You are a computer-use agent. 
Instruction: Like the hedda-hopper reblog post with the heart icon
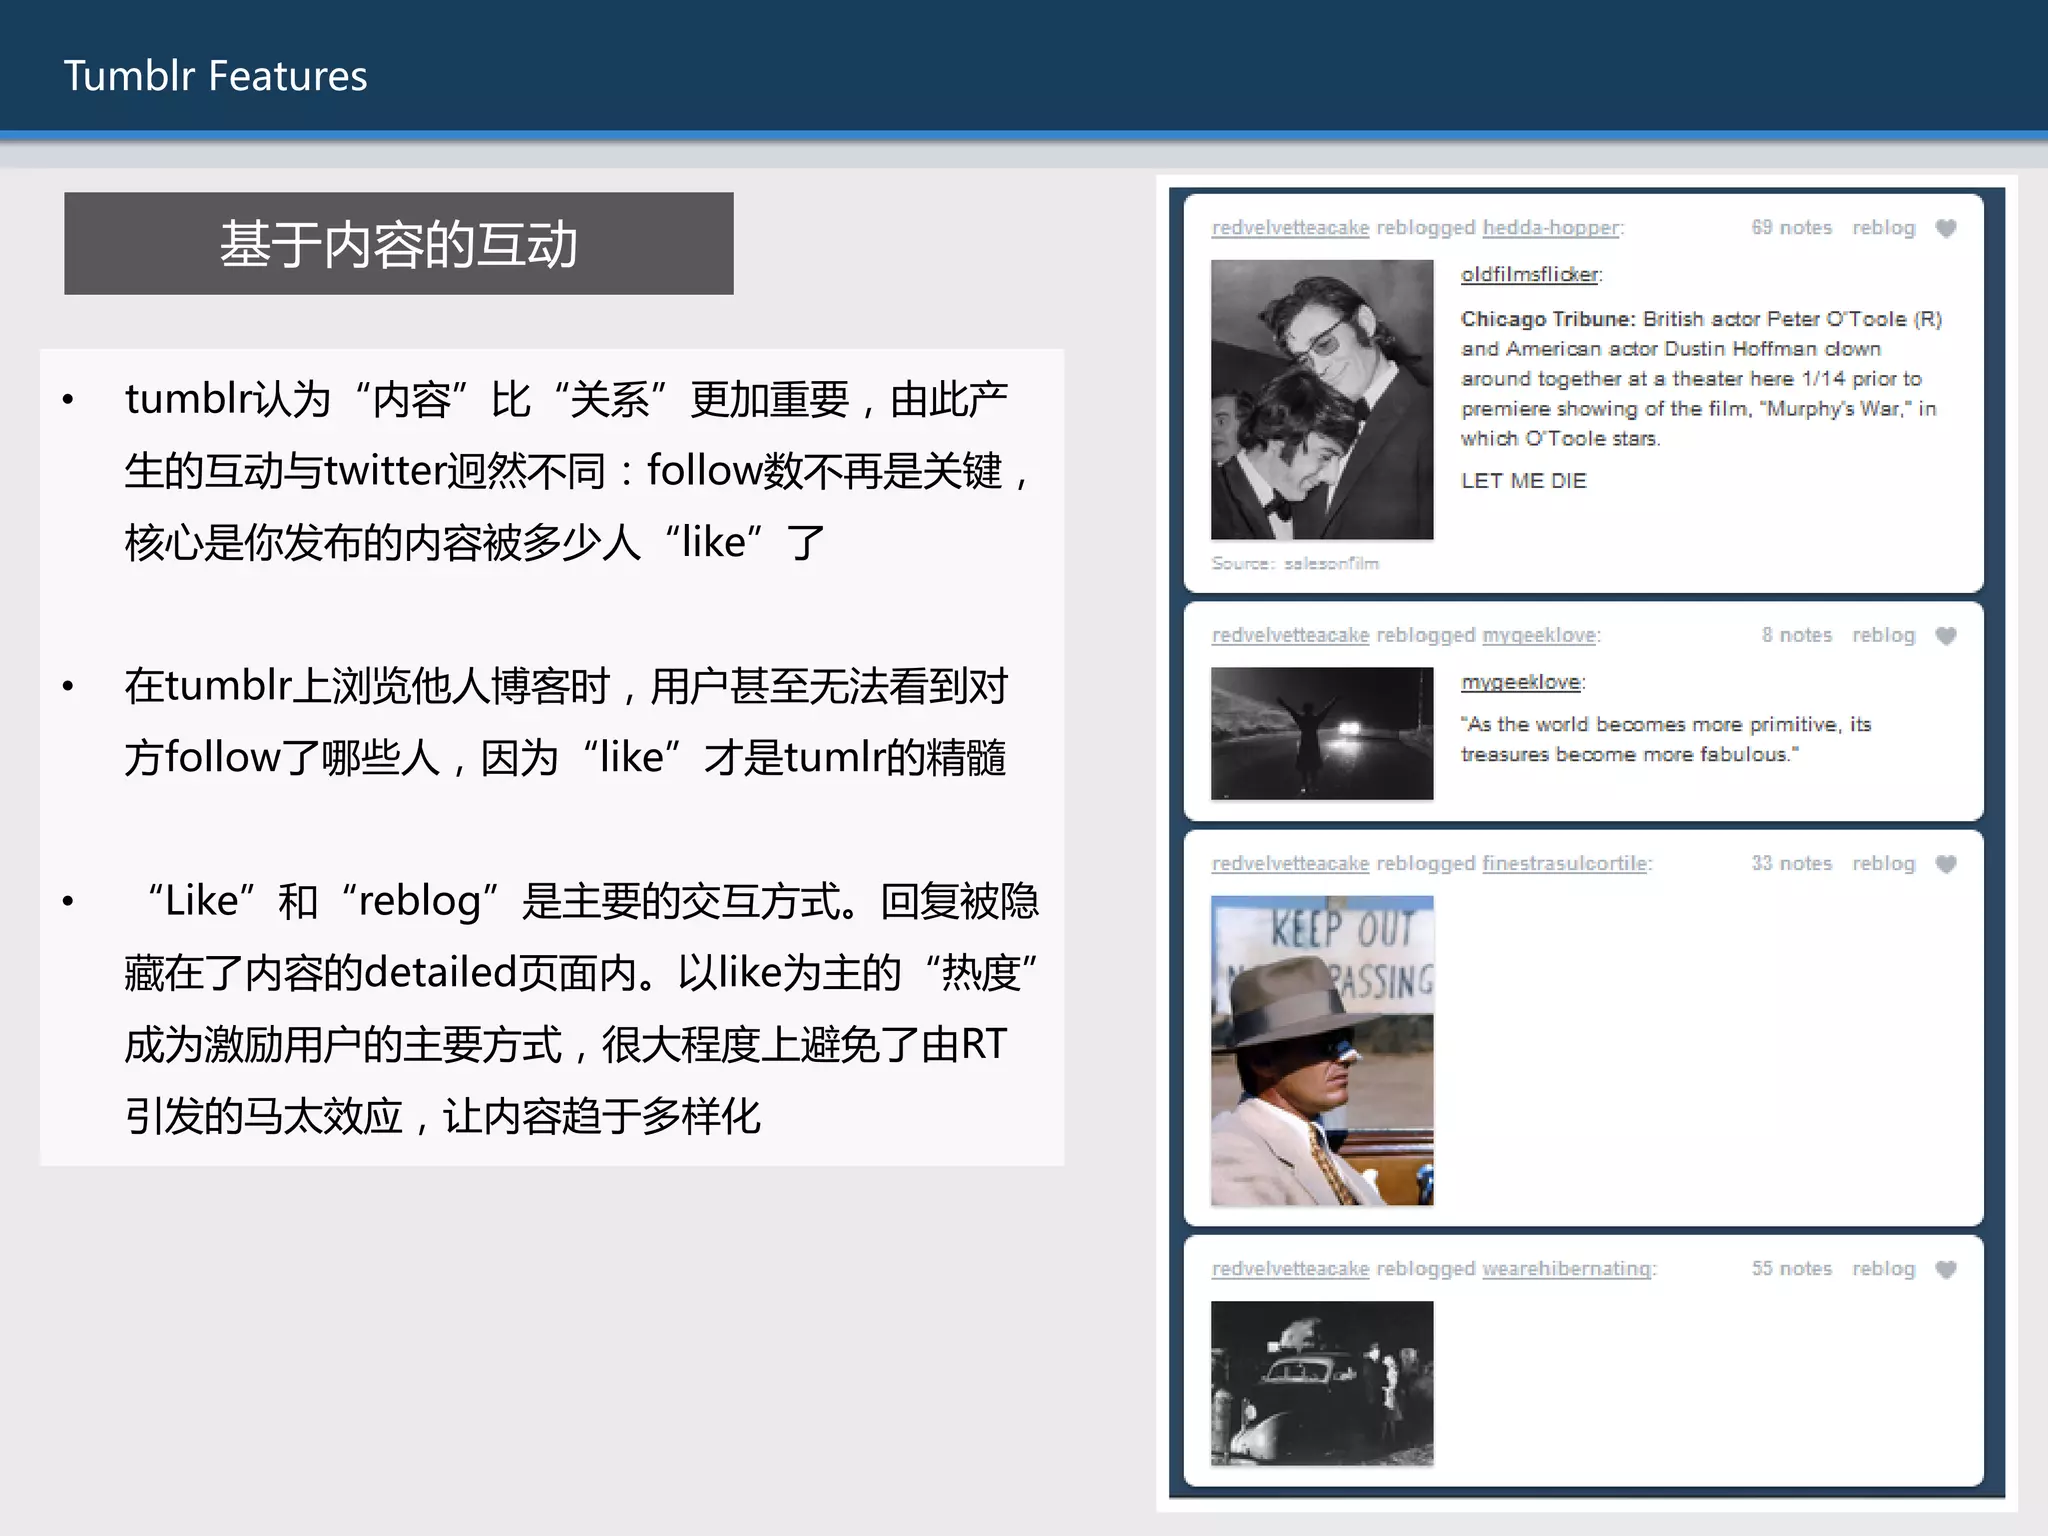click(1945, 228)
